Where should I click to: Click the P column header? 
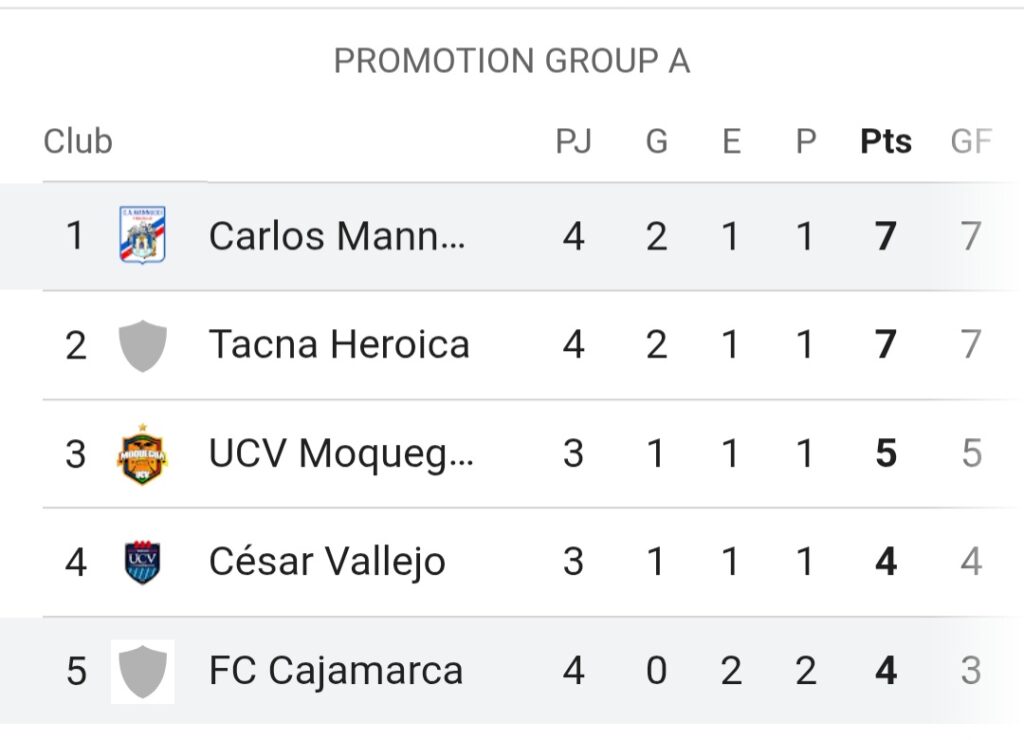(806, 141)
